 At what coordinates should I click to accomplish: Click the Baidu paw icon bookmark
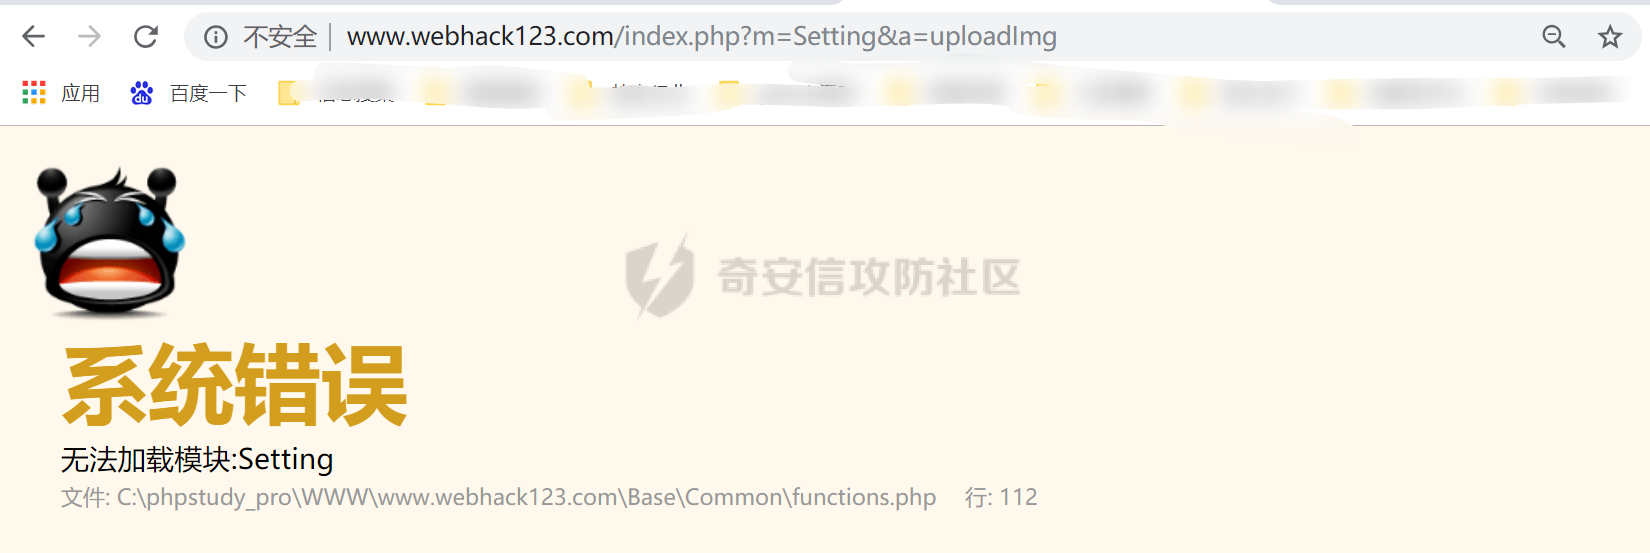(142, 93)
